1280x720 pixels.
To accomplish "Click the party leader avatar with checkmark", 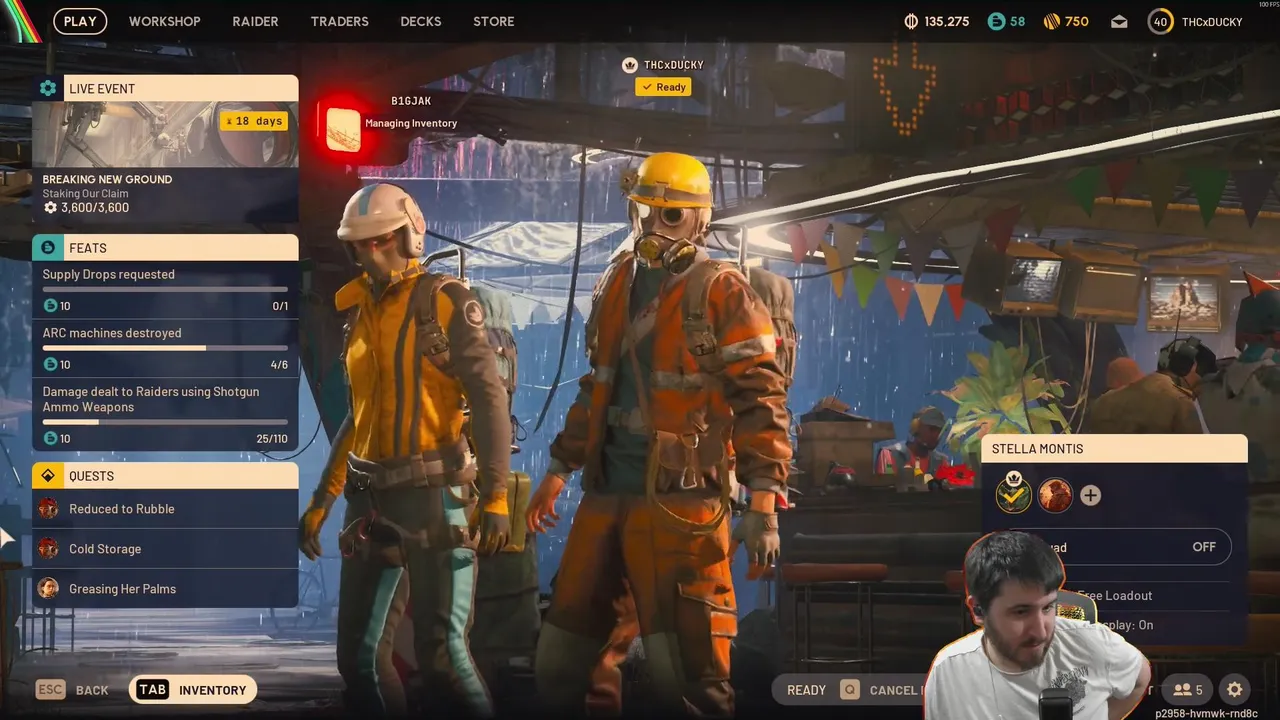I will (1014, 494).
